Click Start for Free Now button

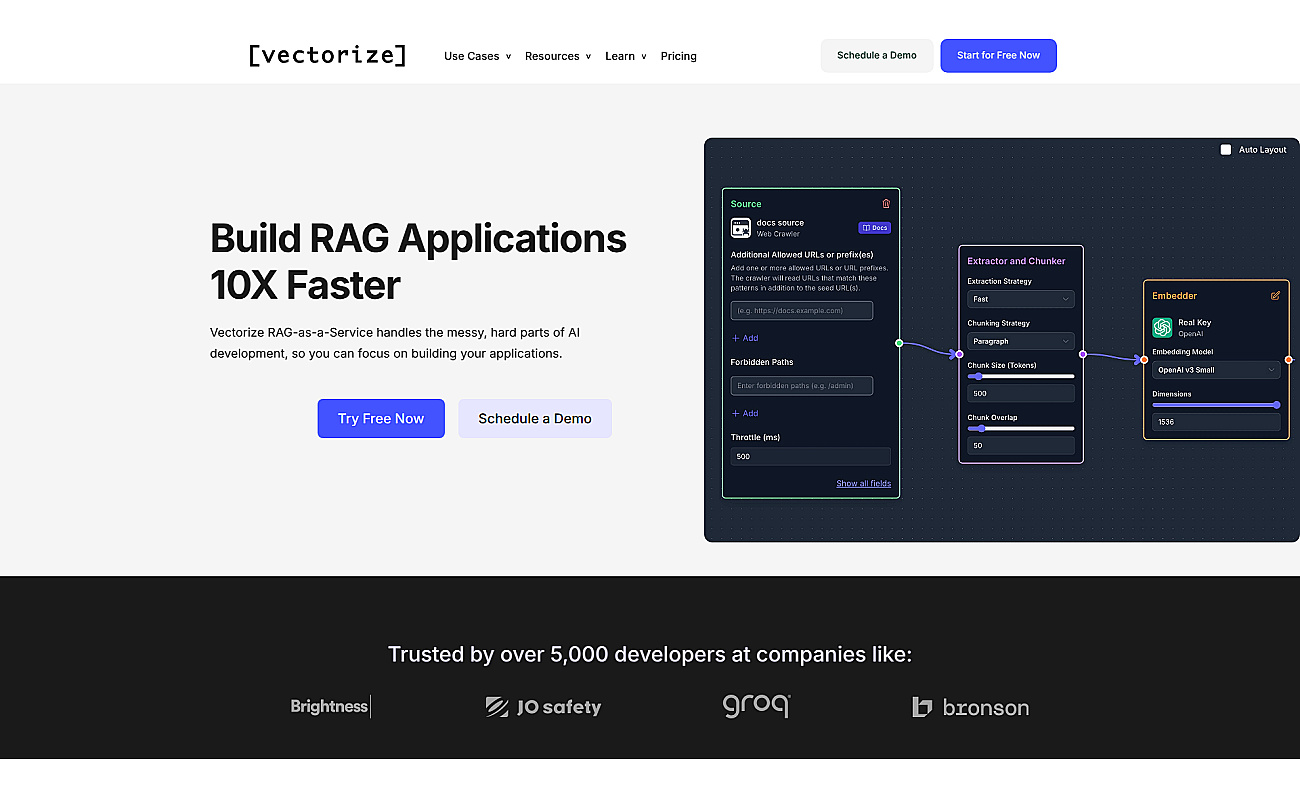coord(998,55)
